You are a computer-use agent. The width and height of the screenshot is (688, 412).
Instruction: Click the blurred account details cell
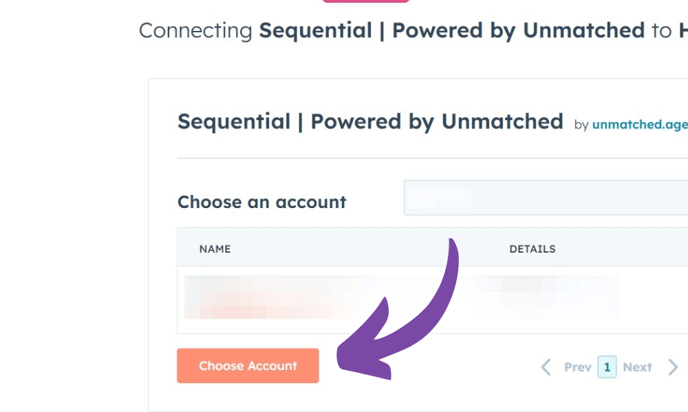550,296
